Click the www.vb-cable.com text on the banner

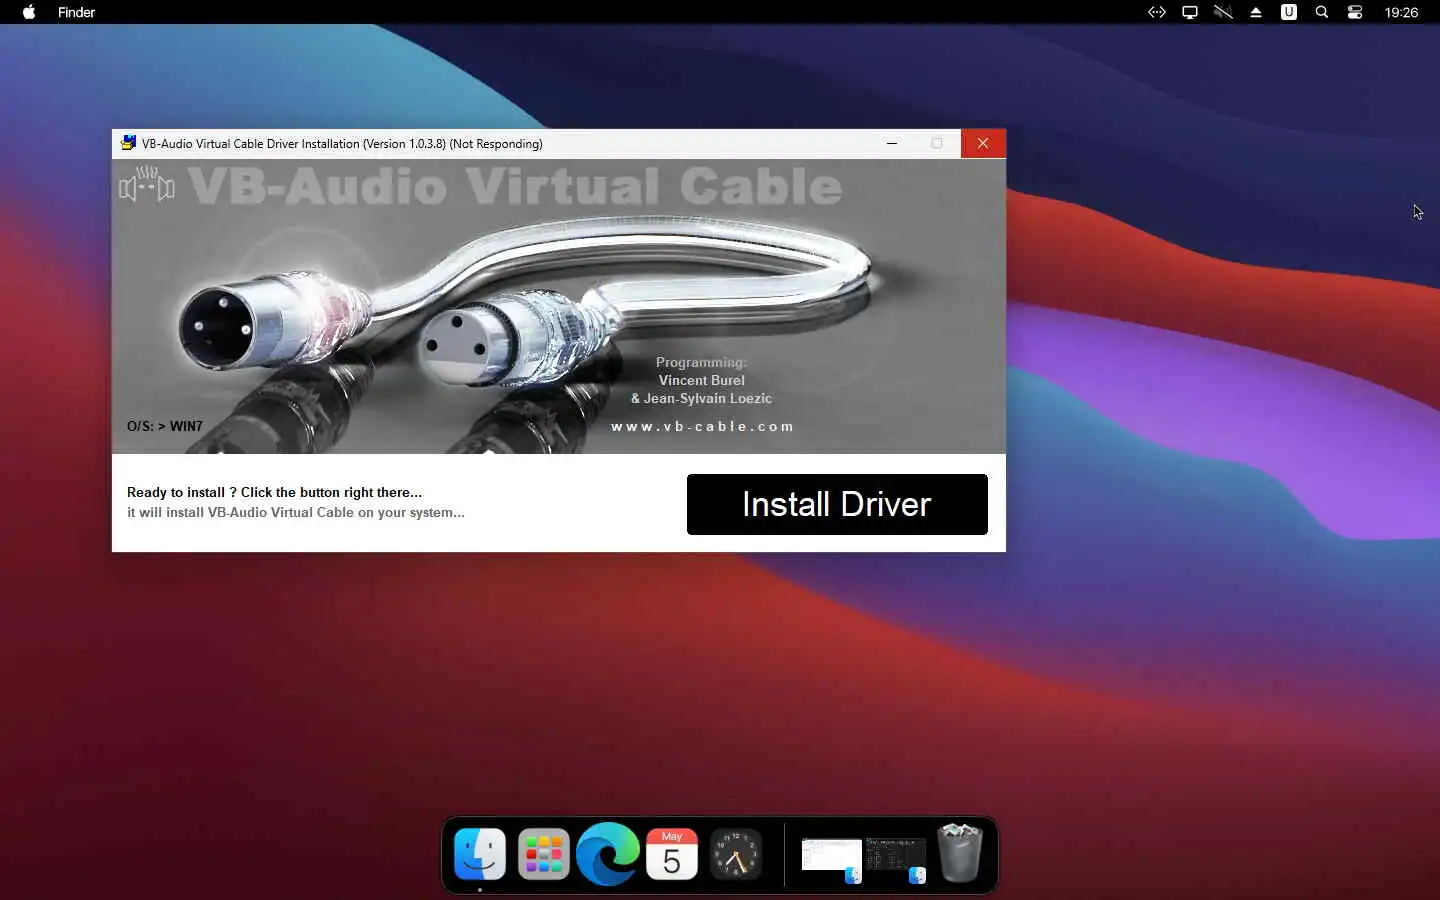pos(702,426)
